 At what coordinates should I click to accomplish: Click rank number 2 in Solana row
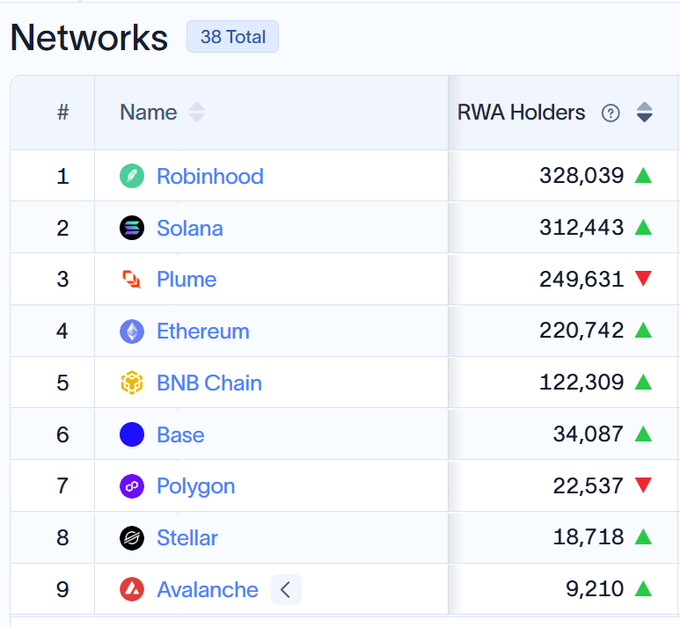[x=63, y=228]
